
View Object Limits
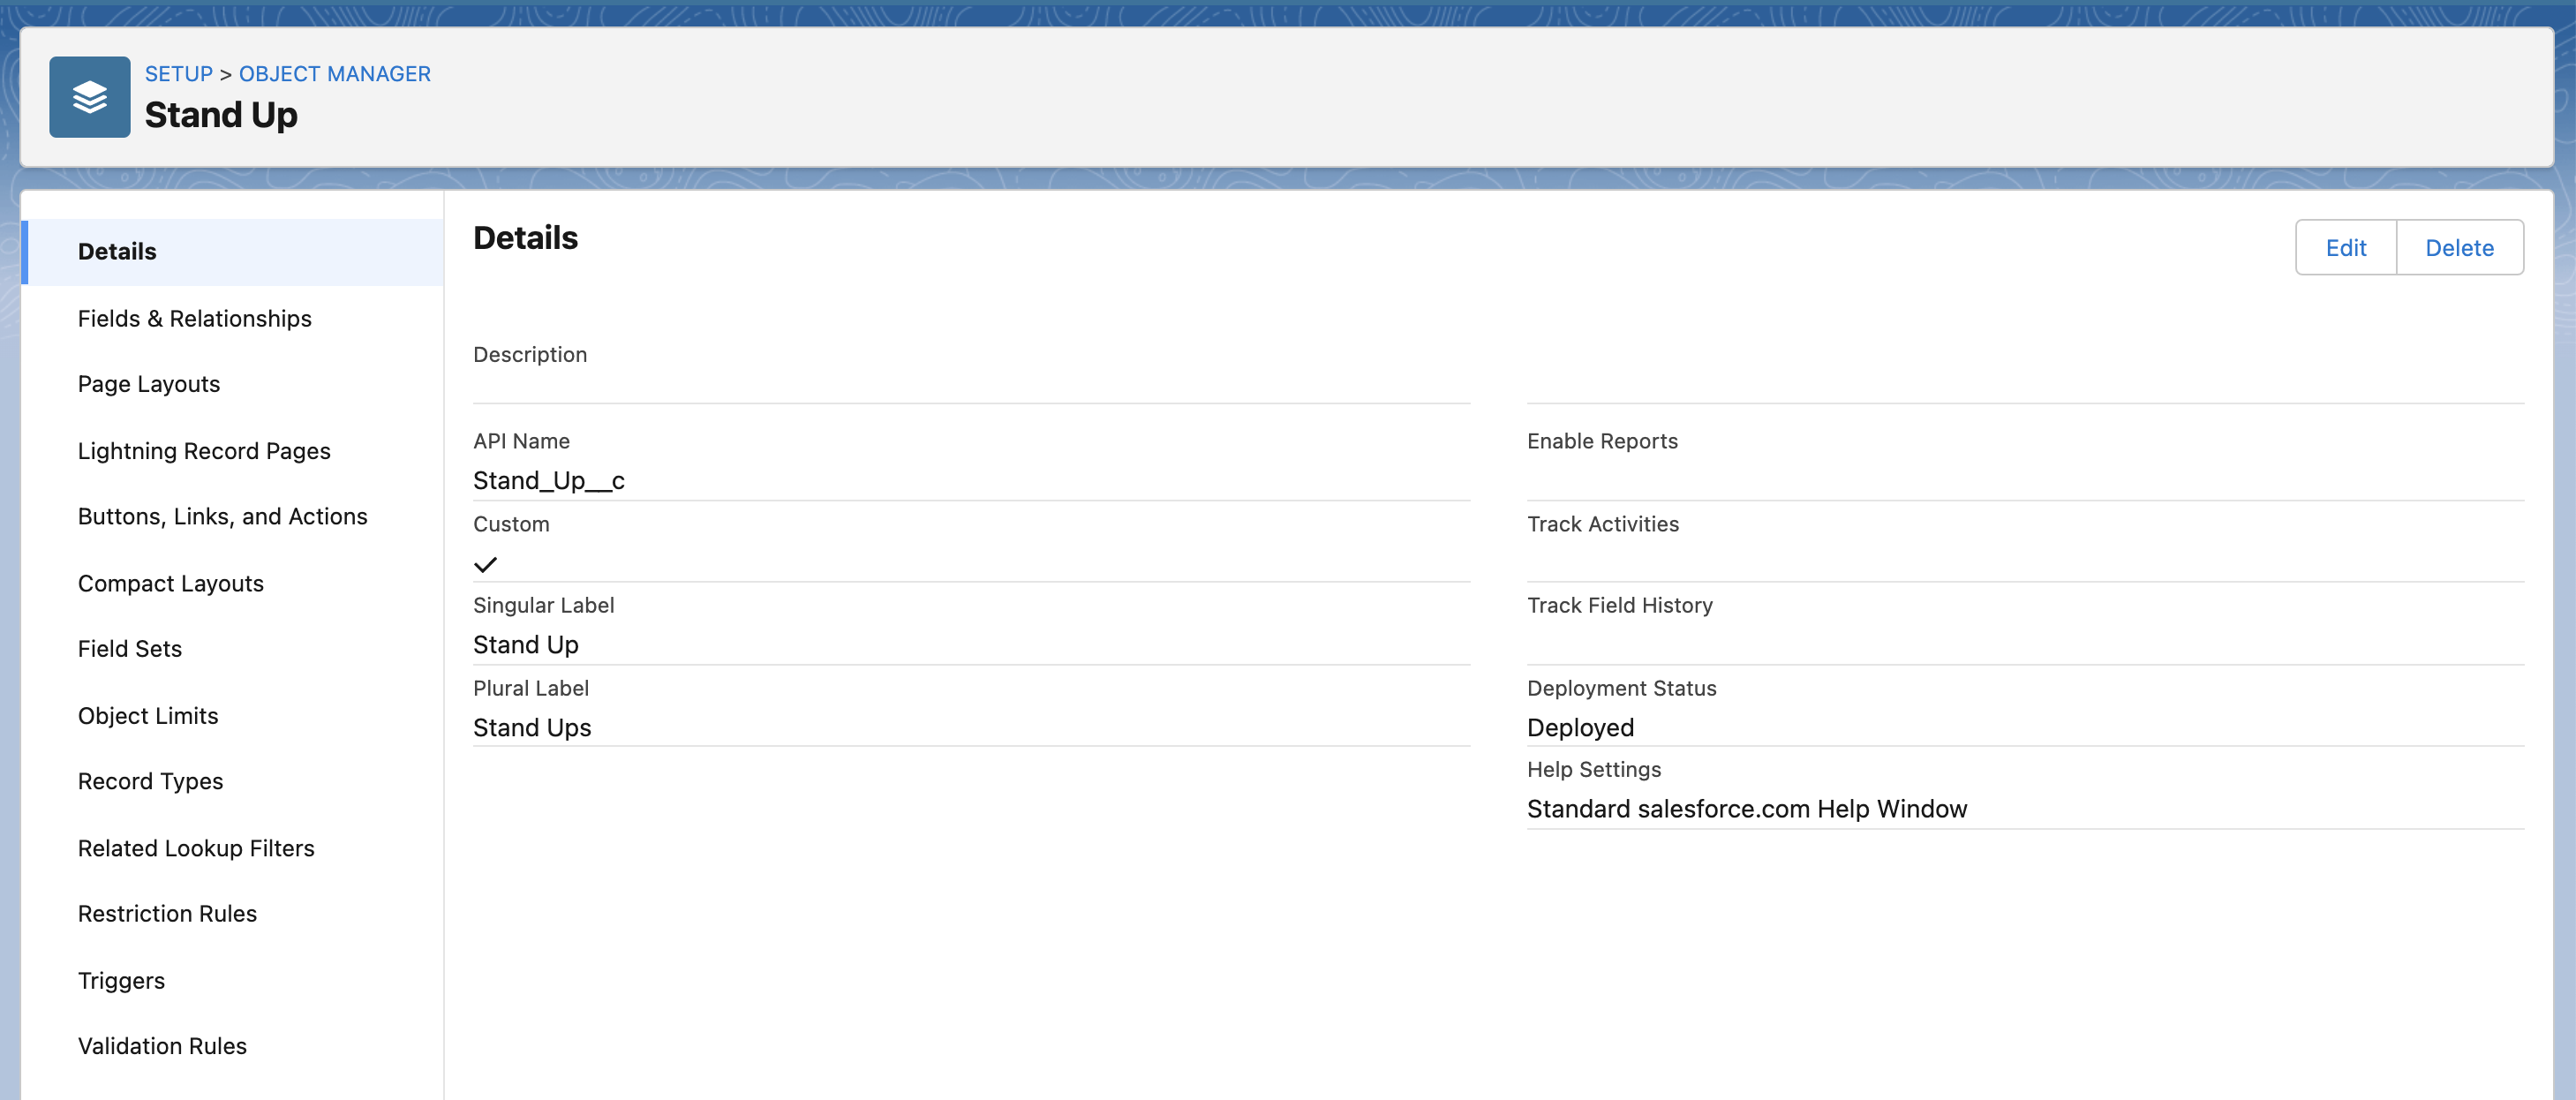coord(147,715)
